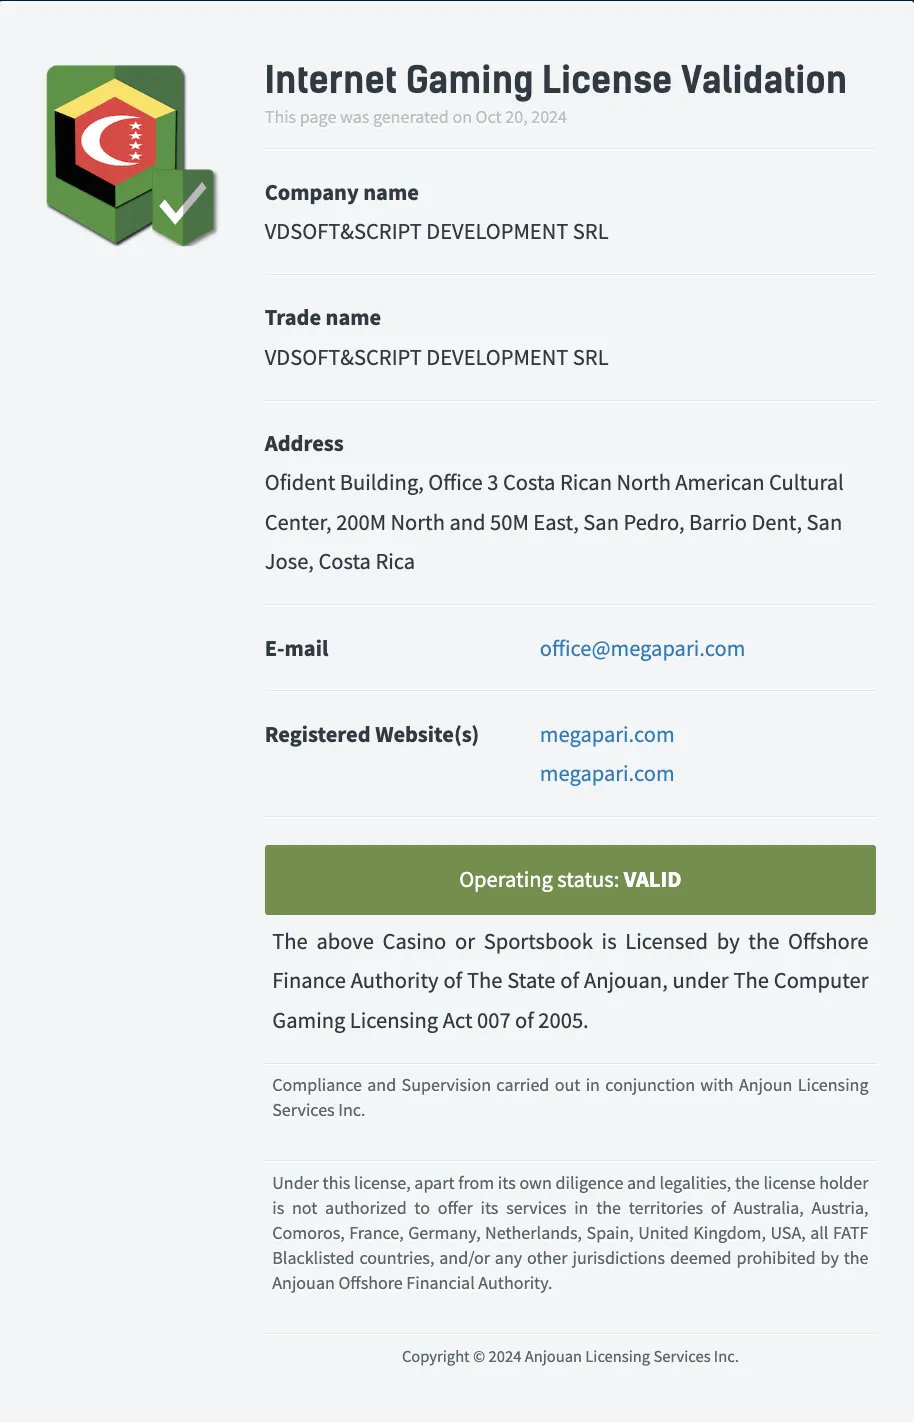Click the trade name value under Trade name

coord(436,358)
